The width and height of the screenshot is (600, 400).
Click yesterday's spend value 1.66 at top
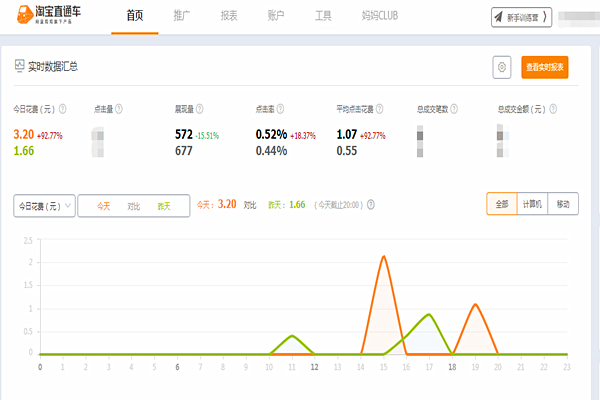tap(24, 151)
